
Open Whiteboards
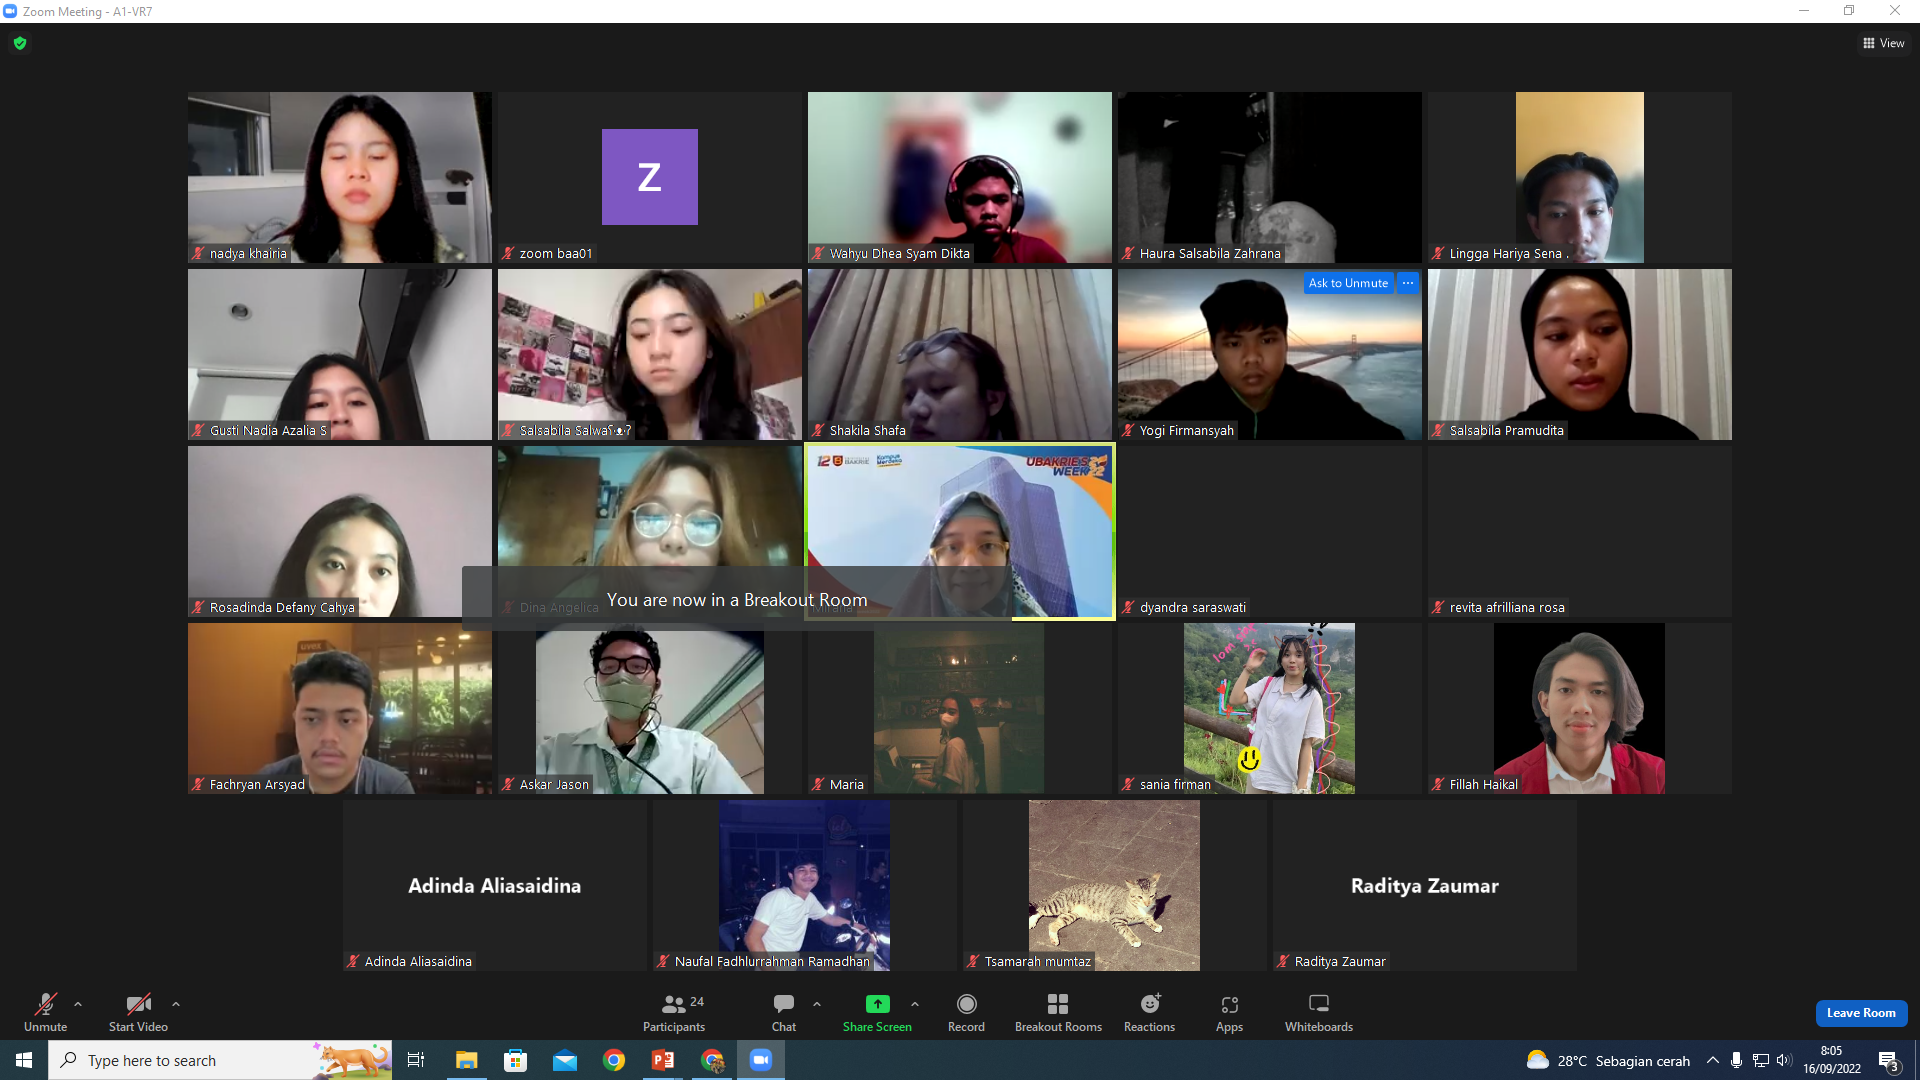pyautogui.click(x=1319, y=1011)
